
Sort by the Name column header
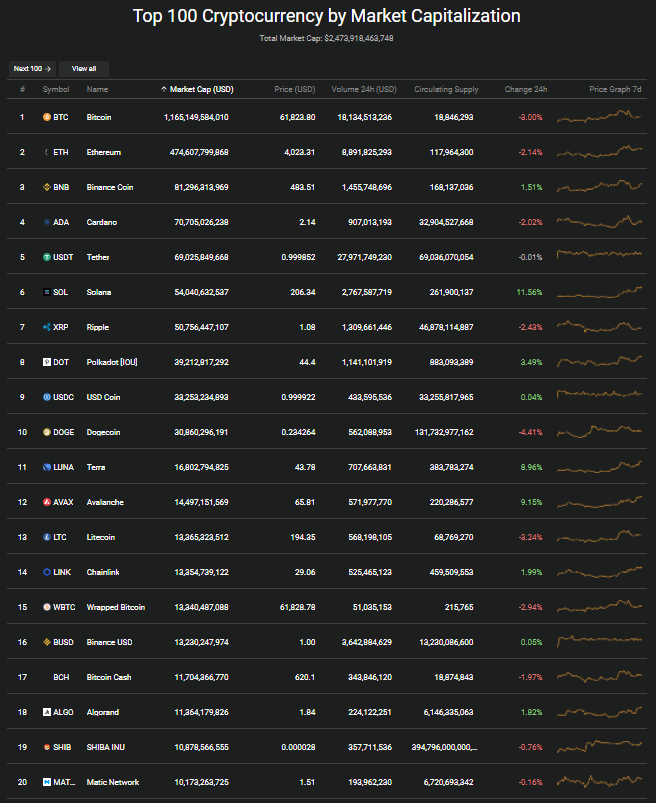point(97,89)
